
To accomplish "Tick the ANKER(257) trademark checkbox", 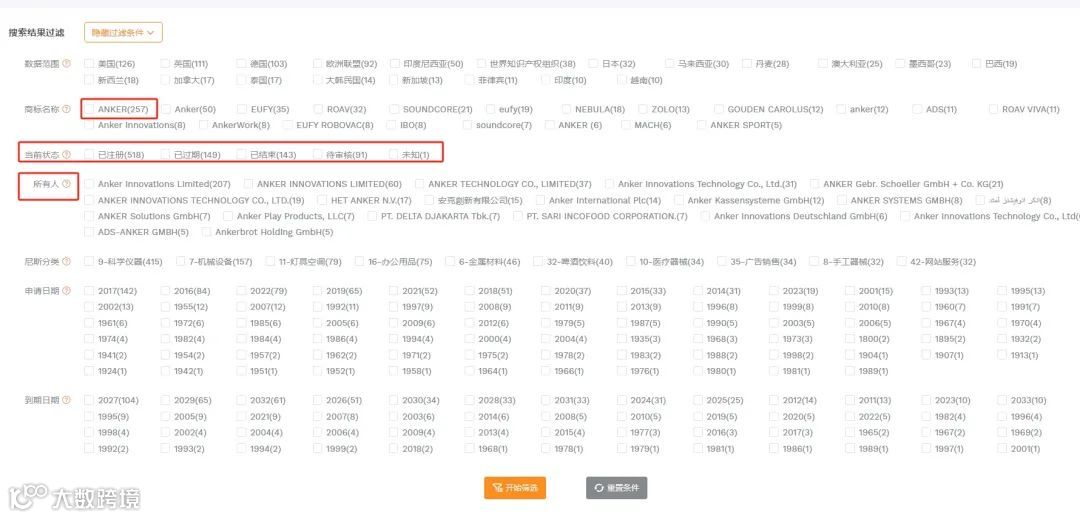I will 89,110.
